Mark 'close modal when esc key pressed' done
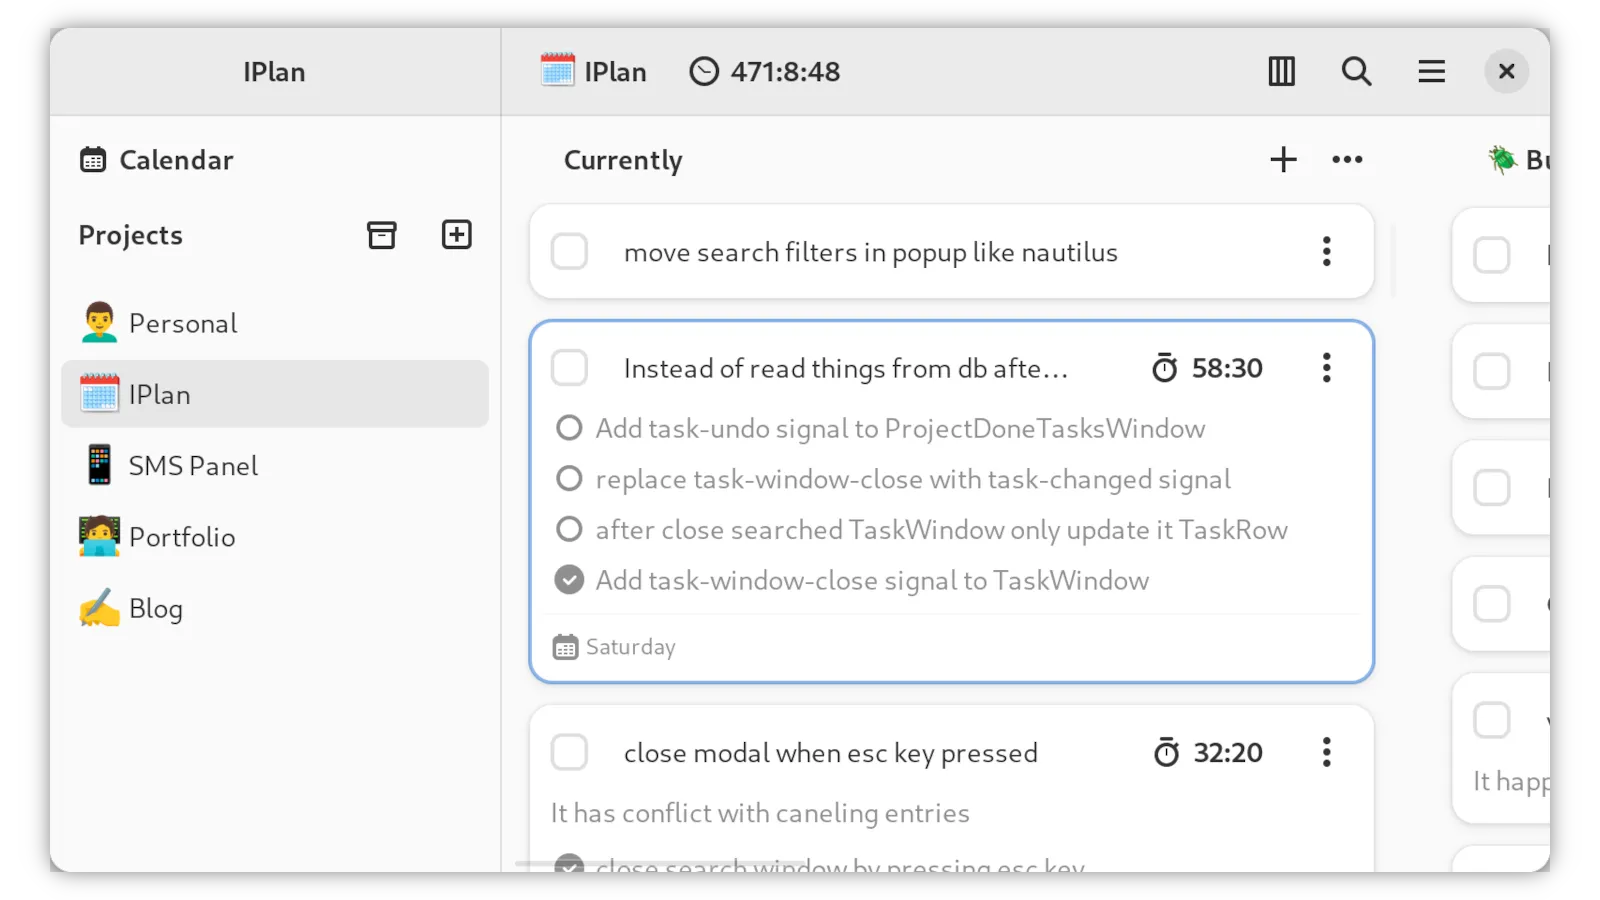The image size is (1600, 900). 570,752
